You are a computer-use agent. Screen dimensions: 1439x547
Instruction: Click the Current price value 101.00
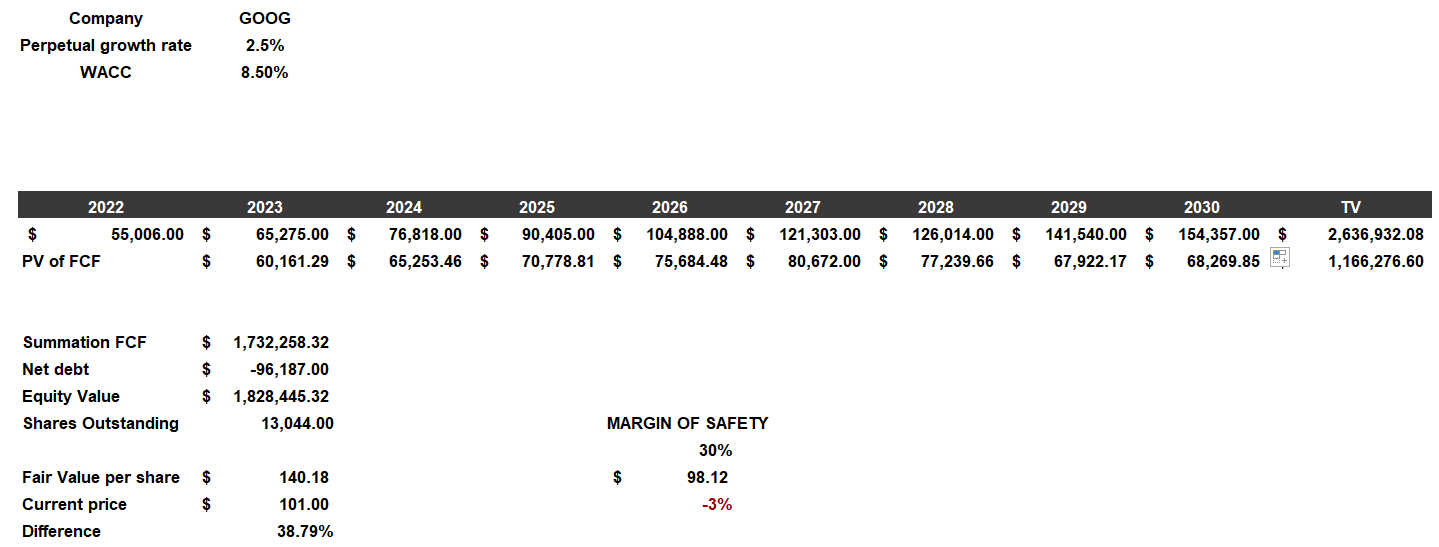tap(305, 504)
